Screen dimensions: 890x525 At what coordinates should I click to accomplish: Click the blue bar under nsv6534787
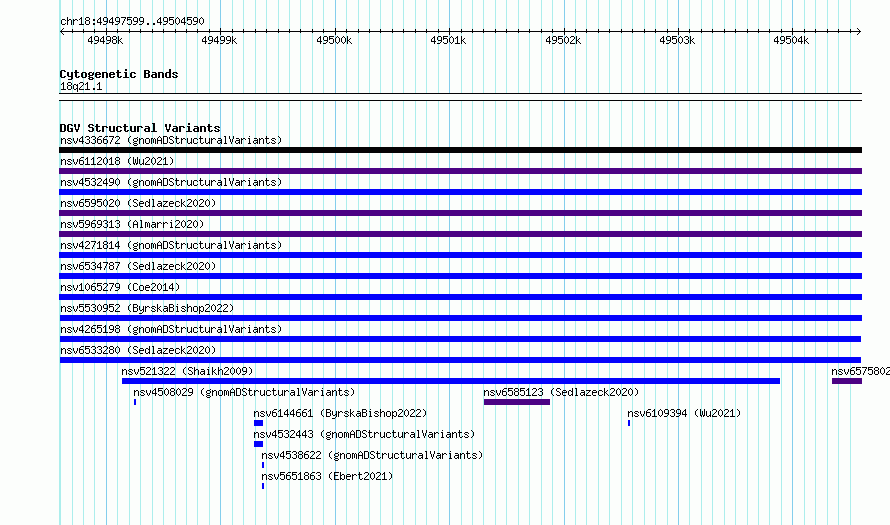(x=460, y=276)
